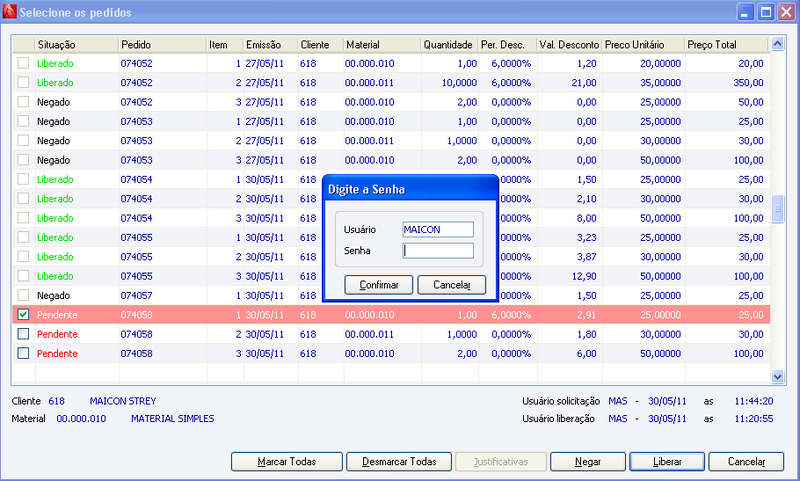The width and height of the screenshot is (800, 481).
Task: Click the scroll down arrow of the grid
Action: (x=777, y=377)
